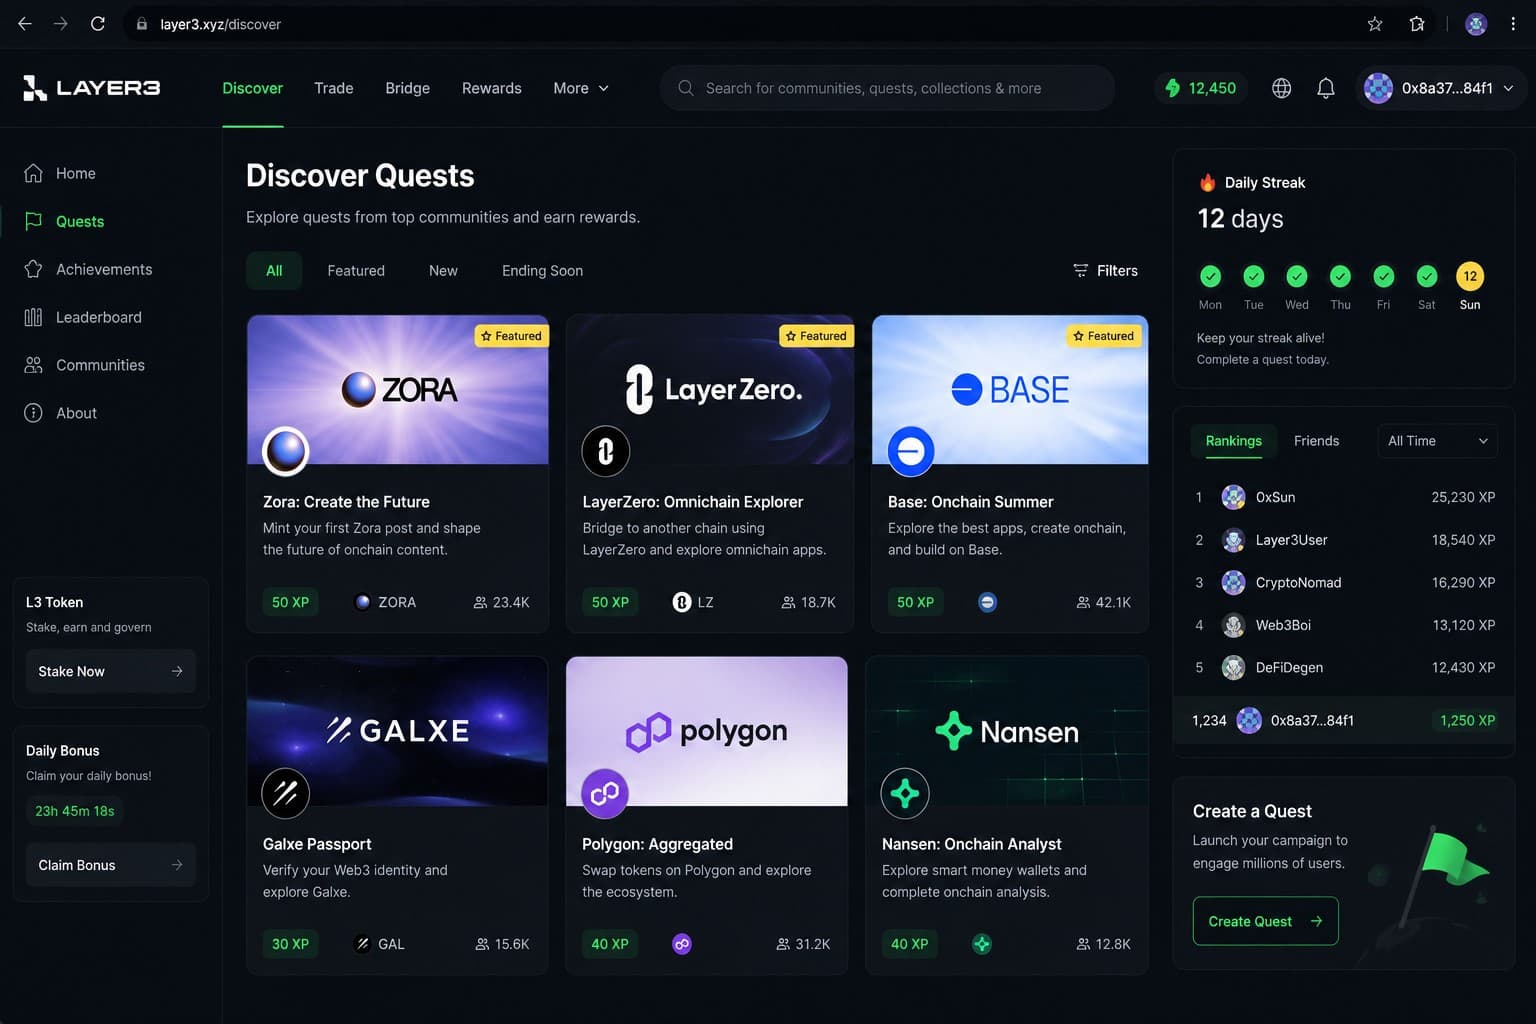Click the Home sidebar icon

[x=33, y=173]
